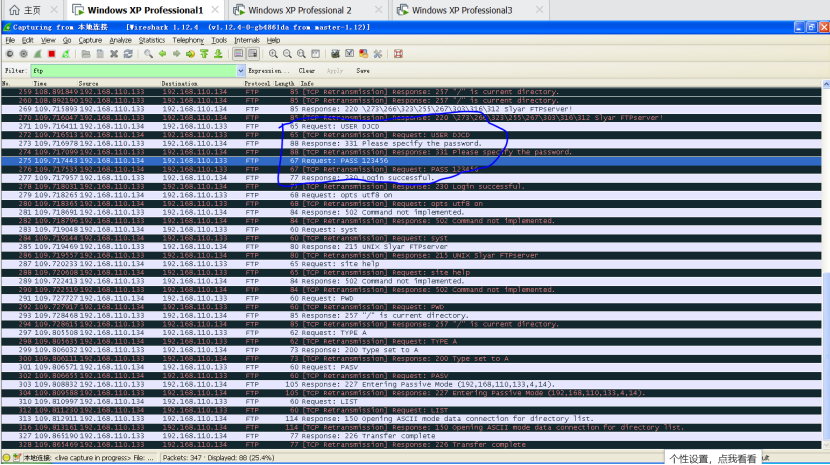The height and width of the screenshot is (465, 830).
Task: Expand the display filter history dropdown
Action: point(241,70)
